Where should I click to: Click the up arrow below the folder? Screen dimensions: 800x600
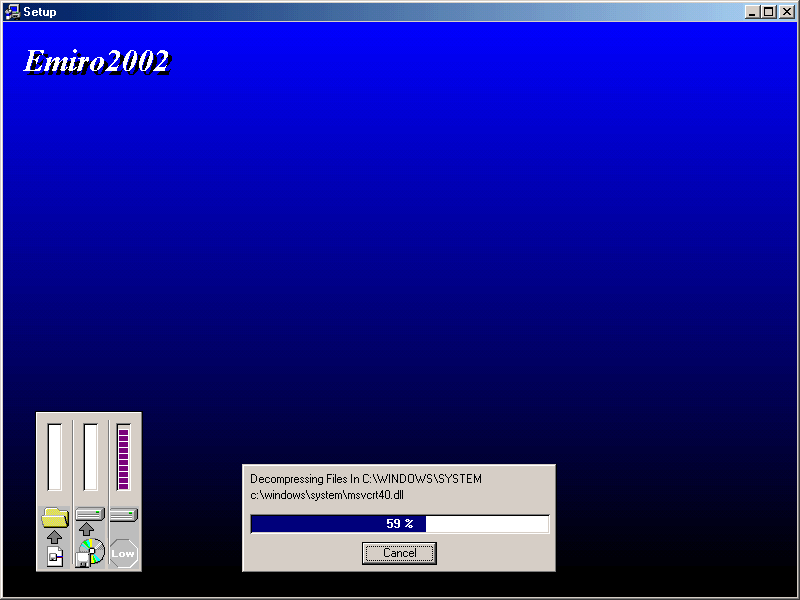tap(54, 537)
